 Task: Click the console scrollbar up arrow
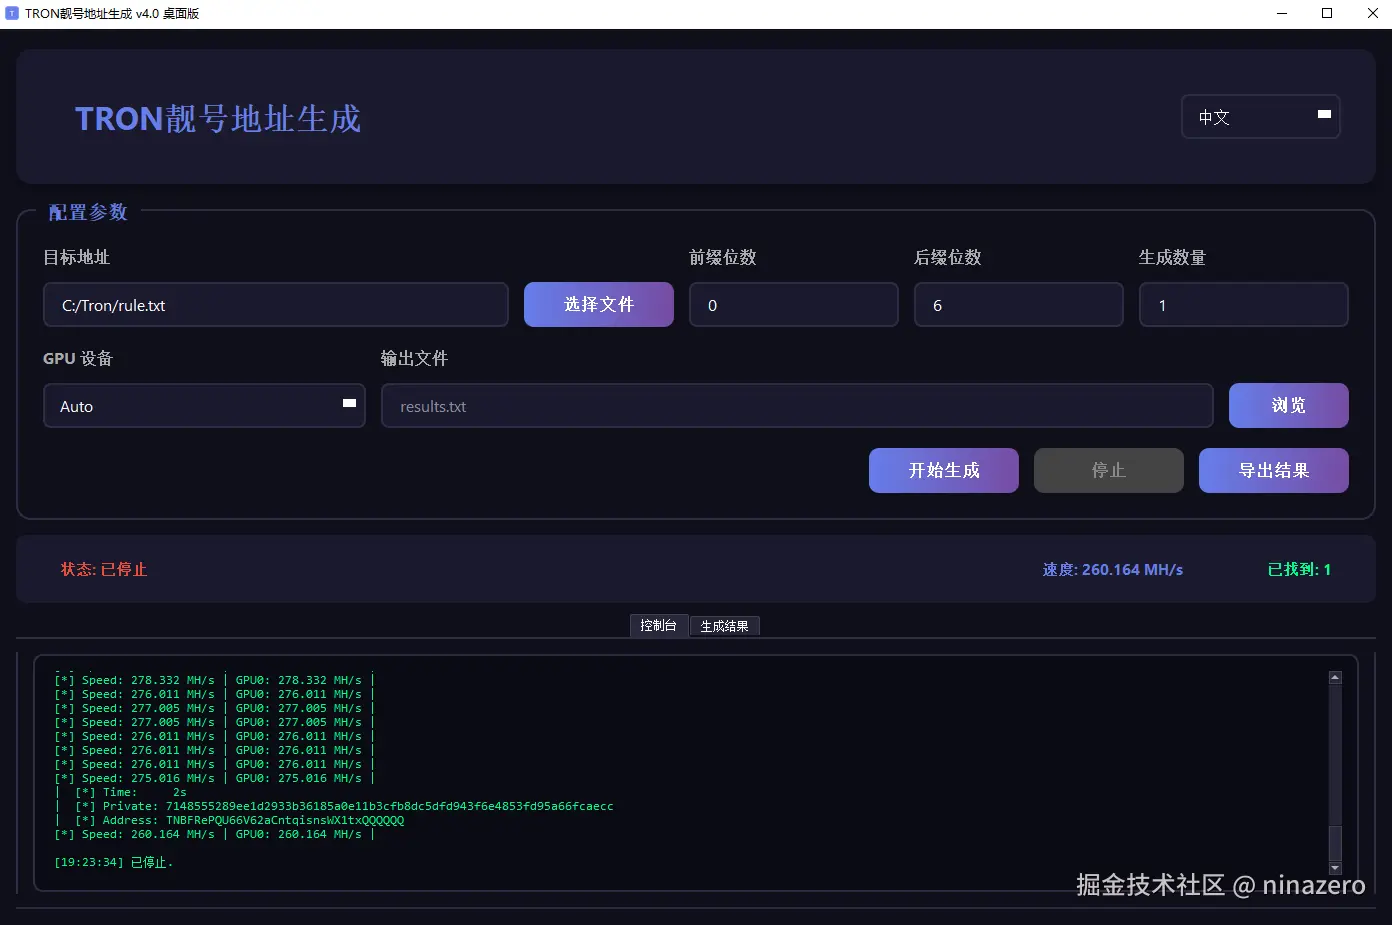pyautogui.click(x=1335, y=677)
